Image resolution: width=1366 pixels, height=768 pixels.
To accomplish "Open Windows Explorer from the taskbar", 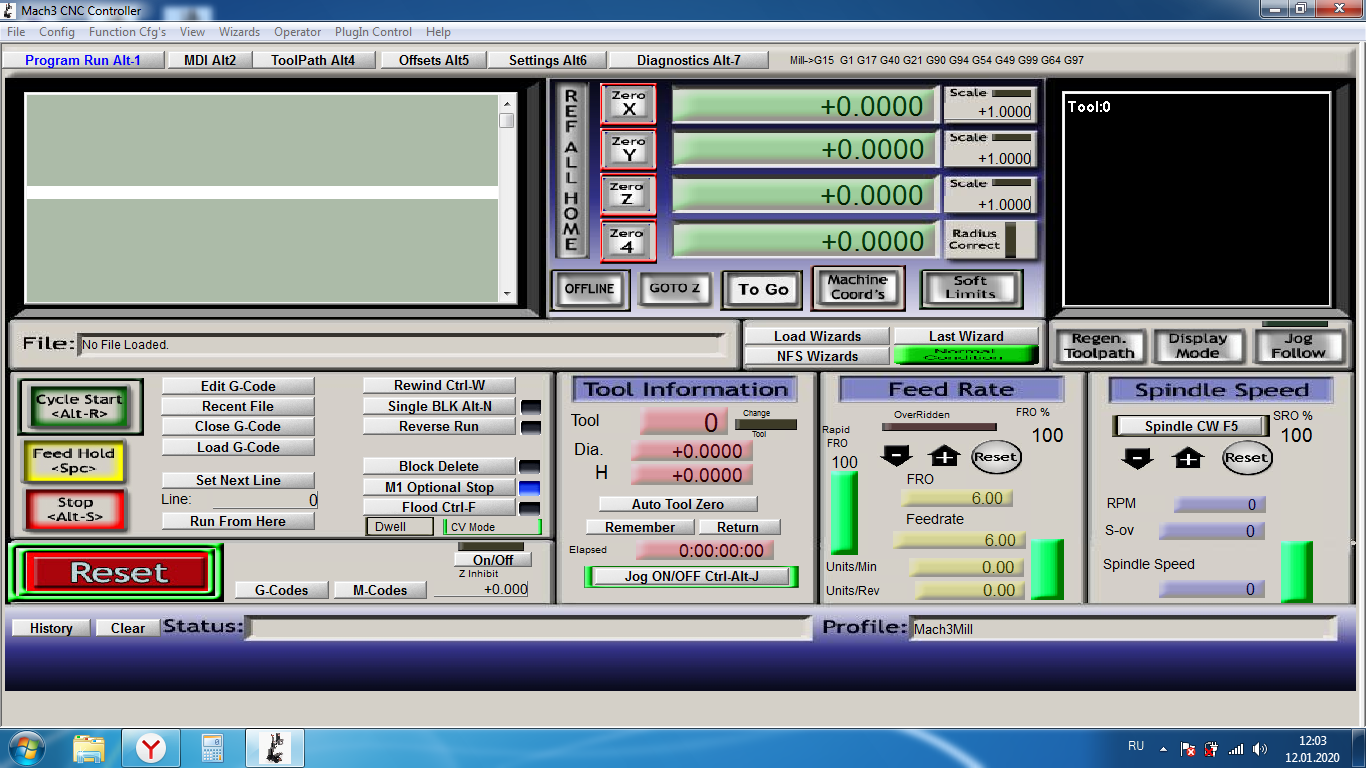I will coord(89,748).
